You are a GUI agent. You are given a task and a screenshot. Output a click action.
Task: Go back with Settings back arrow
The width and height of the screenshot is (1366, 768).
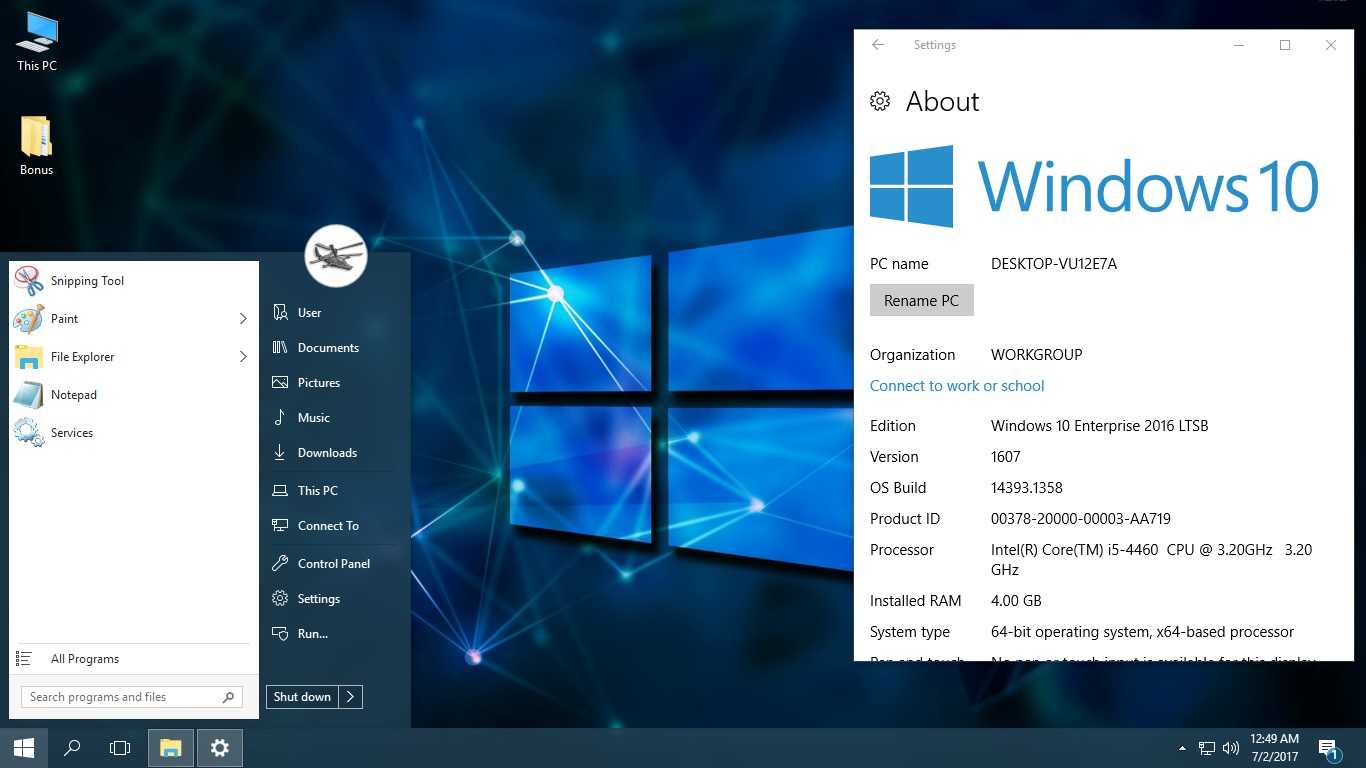878,45
